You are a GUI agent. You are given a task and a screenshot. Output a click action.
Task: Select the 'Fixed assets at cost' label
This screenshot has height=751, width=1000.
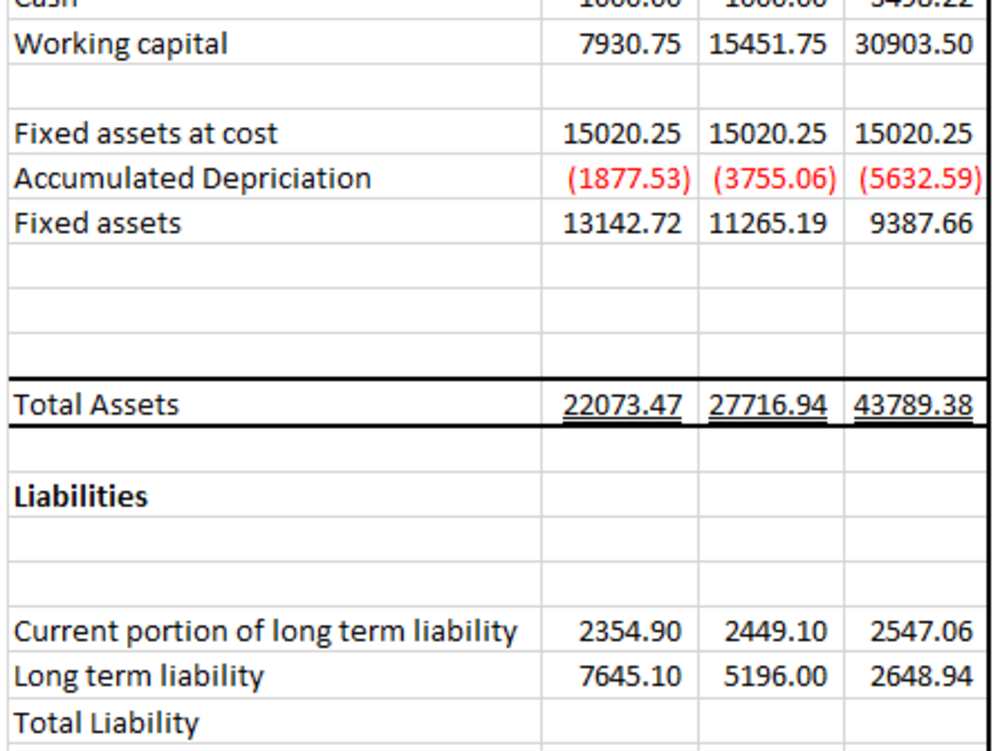(146, 134)
